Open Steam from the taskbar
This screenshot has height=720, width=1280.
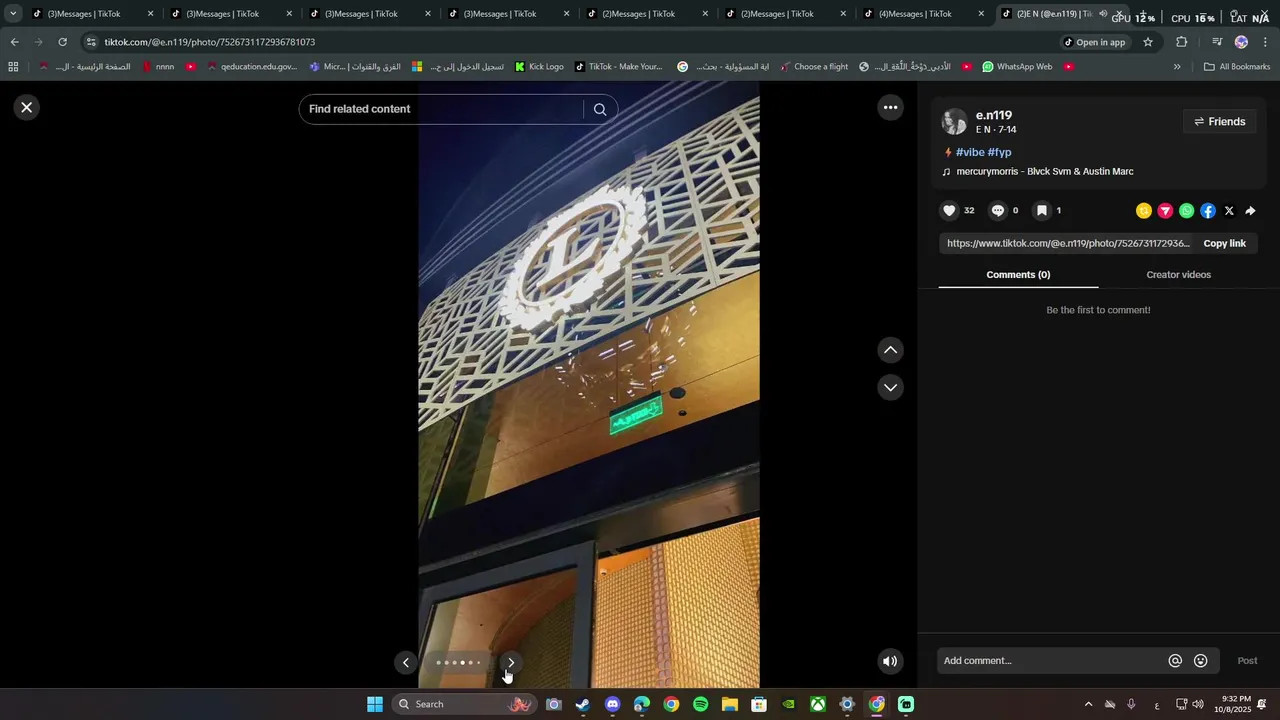pyautogui.click(x=583, y=704)
